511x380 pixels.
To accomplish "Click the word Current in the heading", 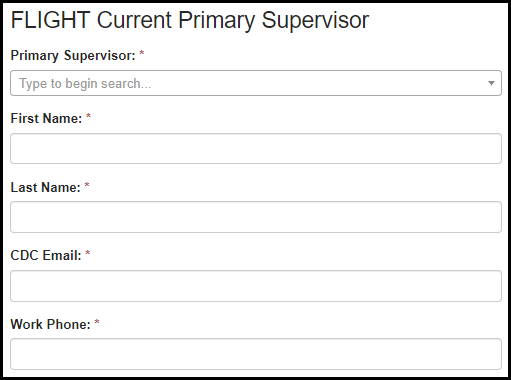I will click(134, 20).
